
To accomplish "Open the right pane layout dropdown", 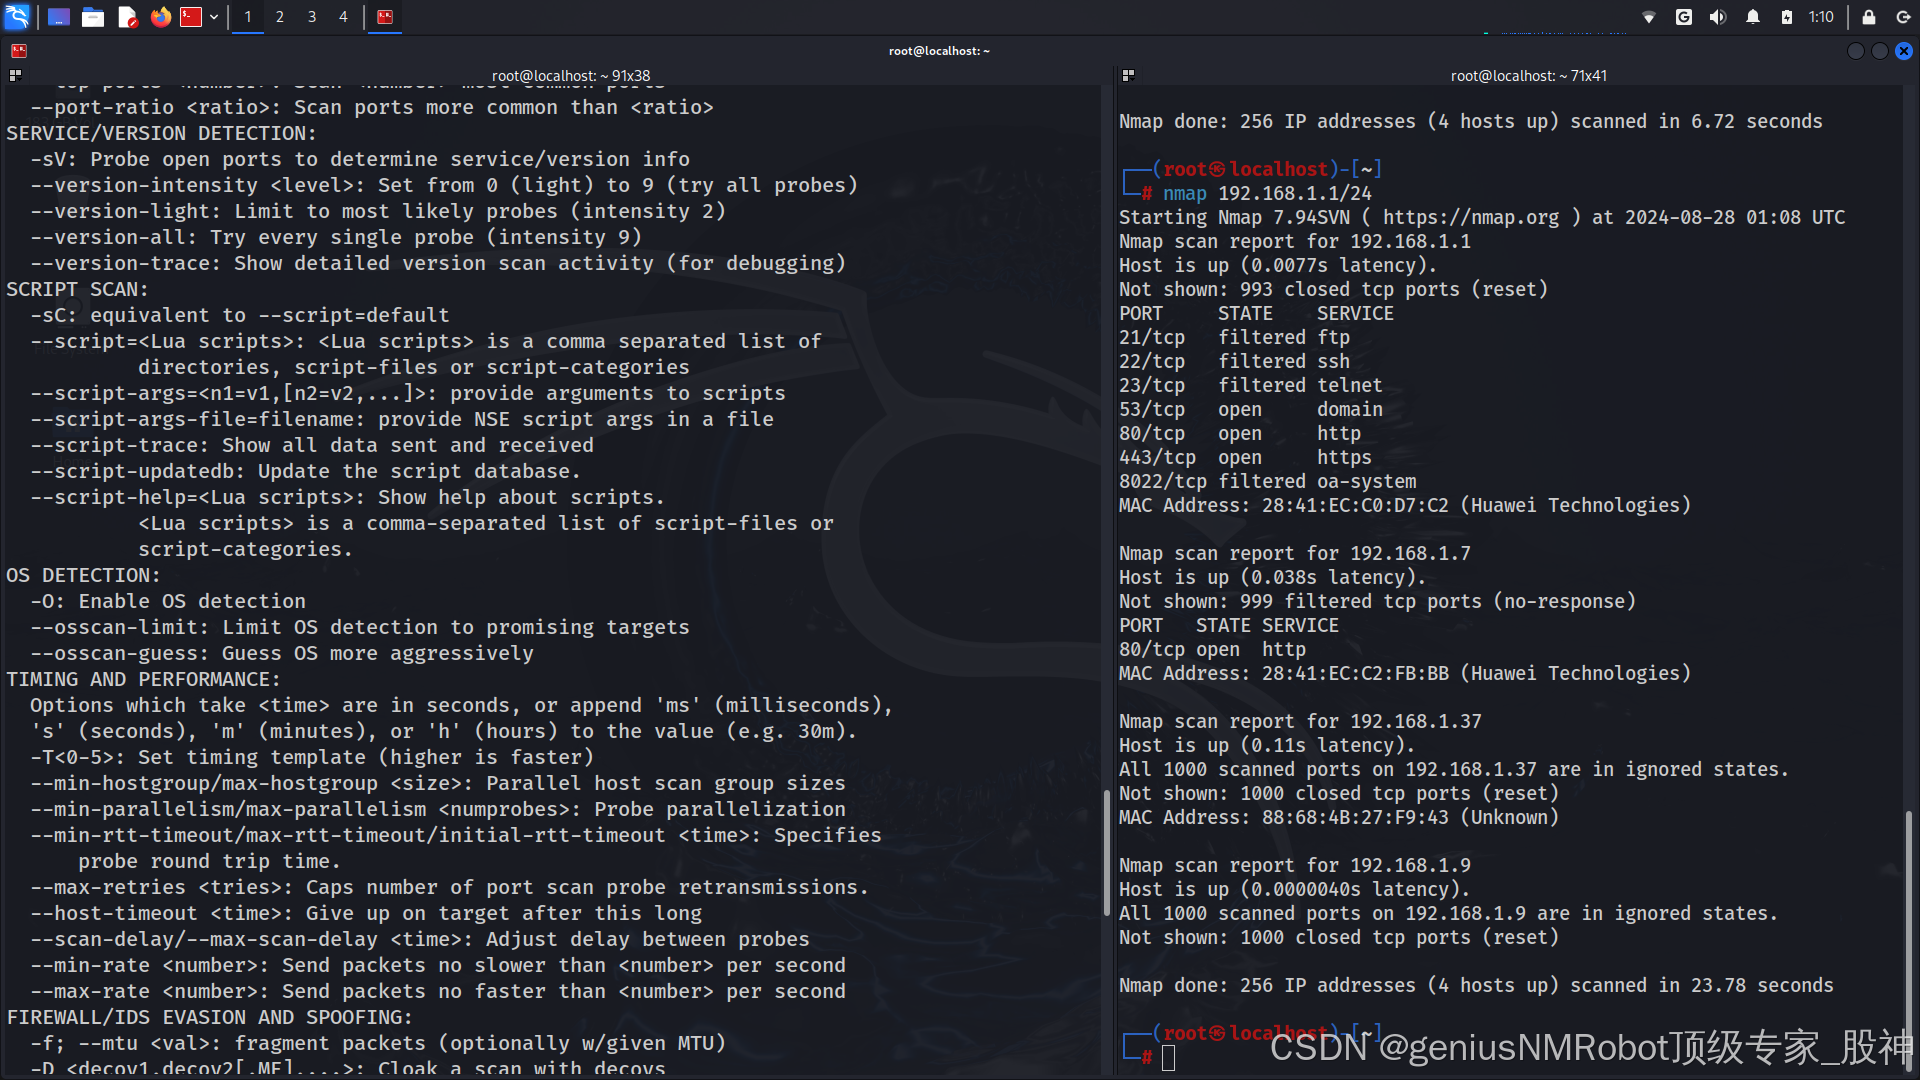I will (1128, 75).
